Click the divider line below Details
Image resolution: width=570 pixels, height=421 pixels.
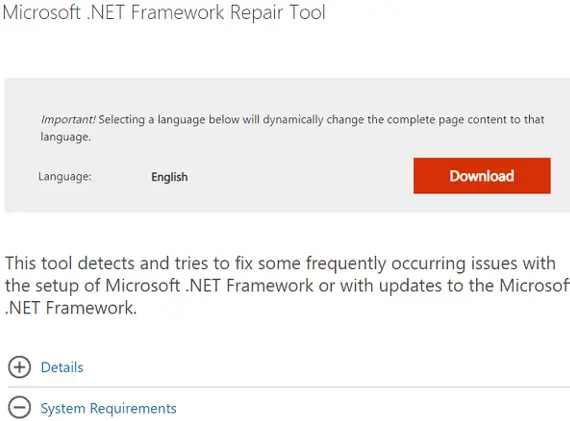click(289, 387)
